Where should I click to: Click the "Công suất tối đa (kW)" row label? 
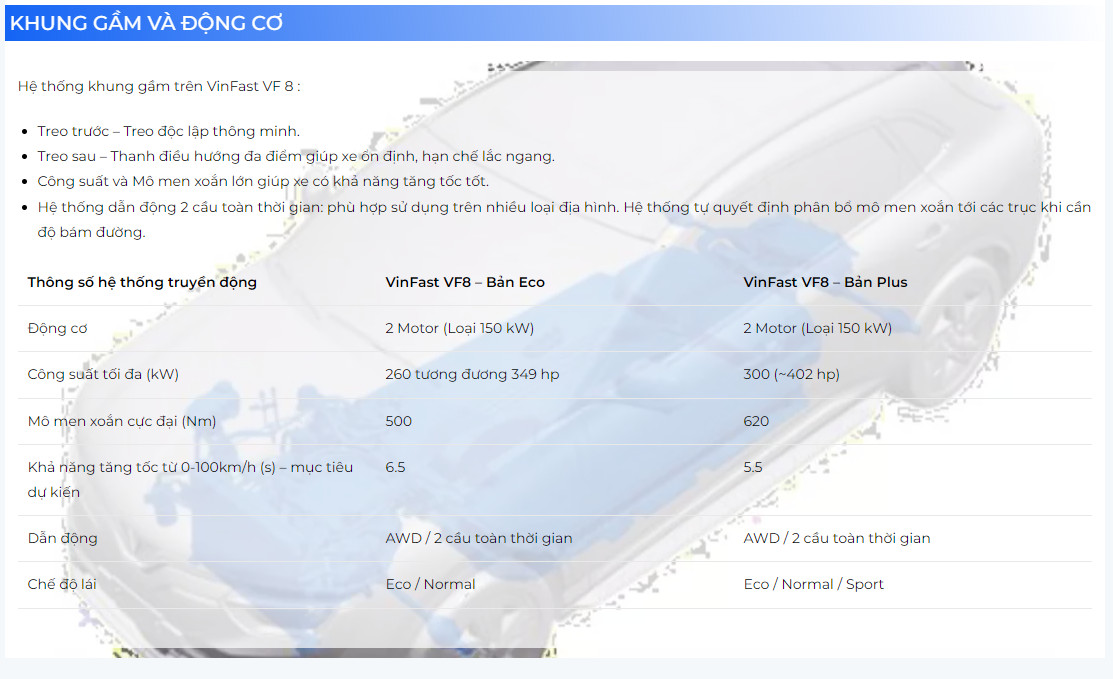click(103, 374)
